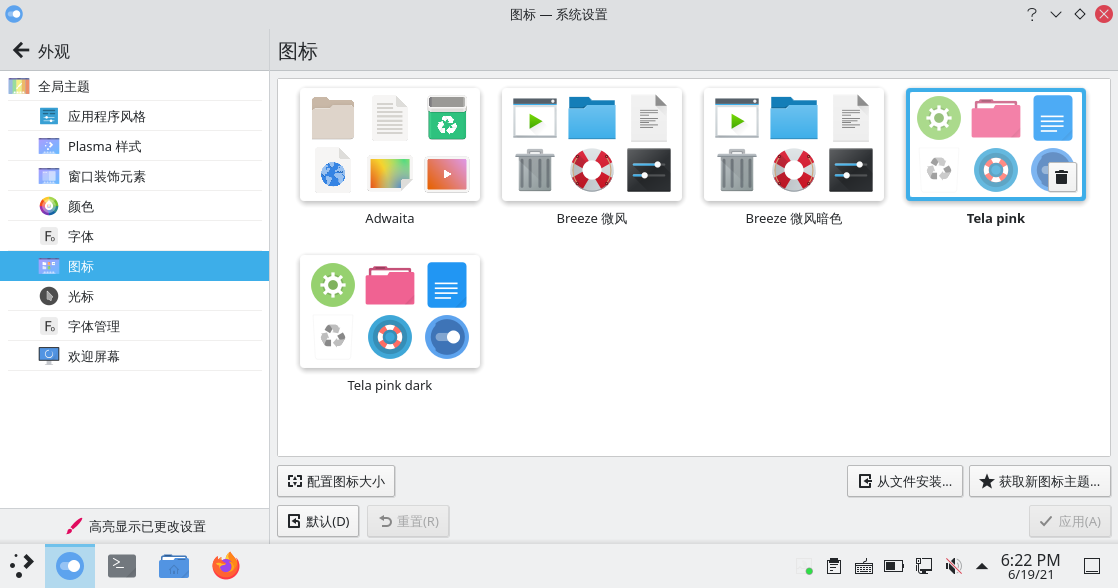This screenshot has width=1118, height=588.
Task: Go to 全局主题 in the sidebar
Action: pyautogui.click(x=64, y=87)
